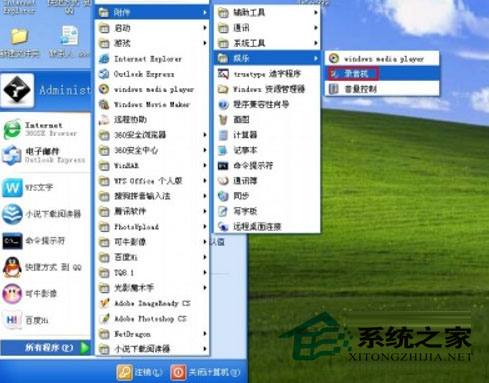This screenshot has width=489, height=383.
Task: Open Adobe Photoshop CS
Action: pos(152,319)
